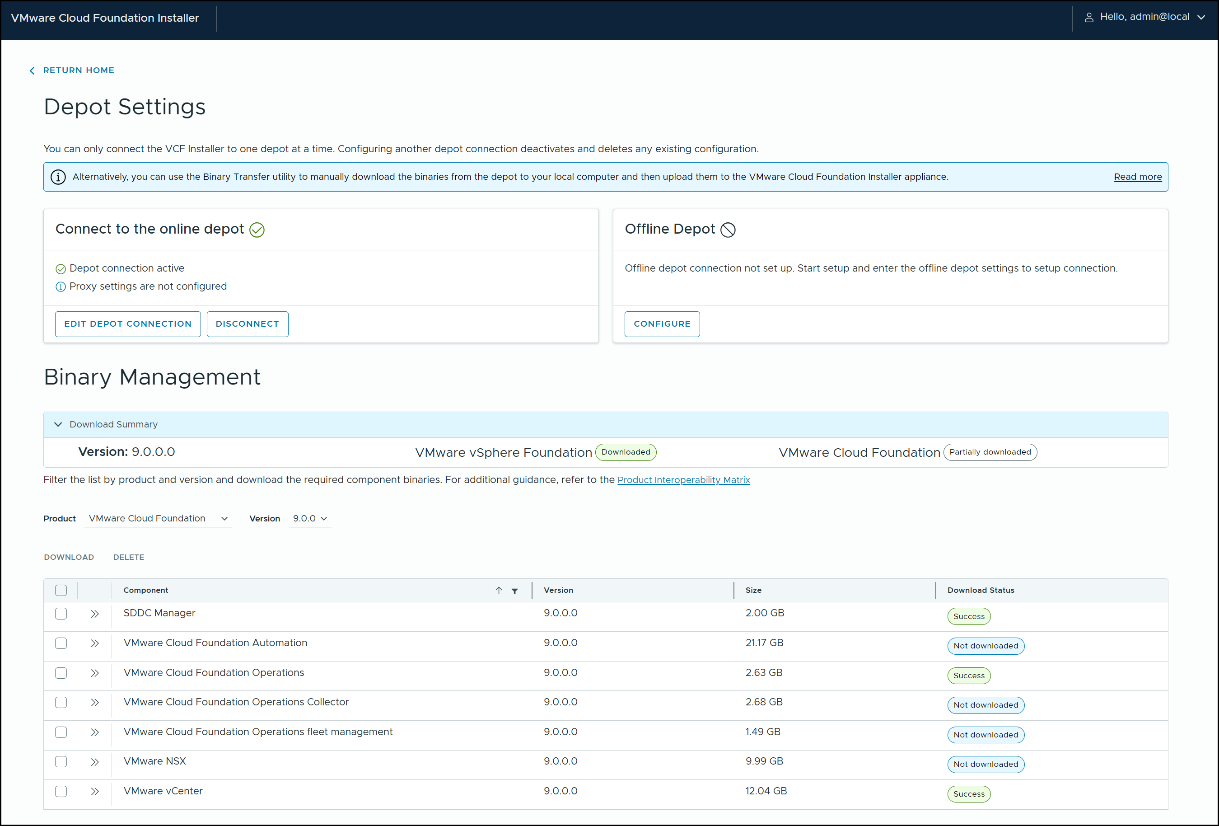Collapse the Download Summary section

pyautogui.click(x=58, y=425)
